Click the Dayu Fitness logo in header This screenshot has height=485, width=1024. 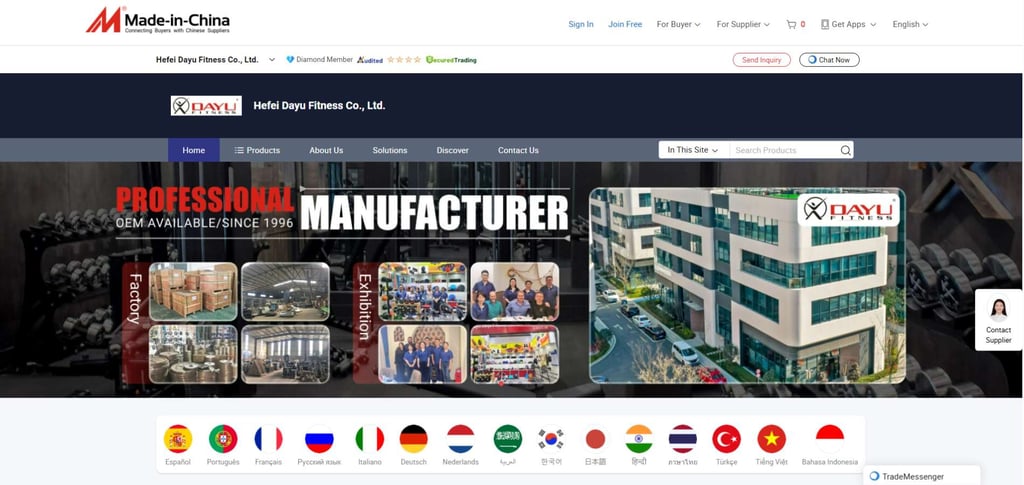(x=206, y=106)
